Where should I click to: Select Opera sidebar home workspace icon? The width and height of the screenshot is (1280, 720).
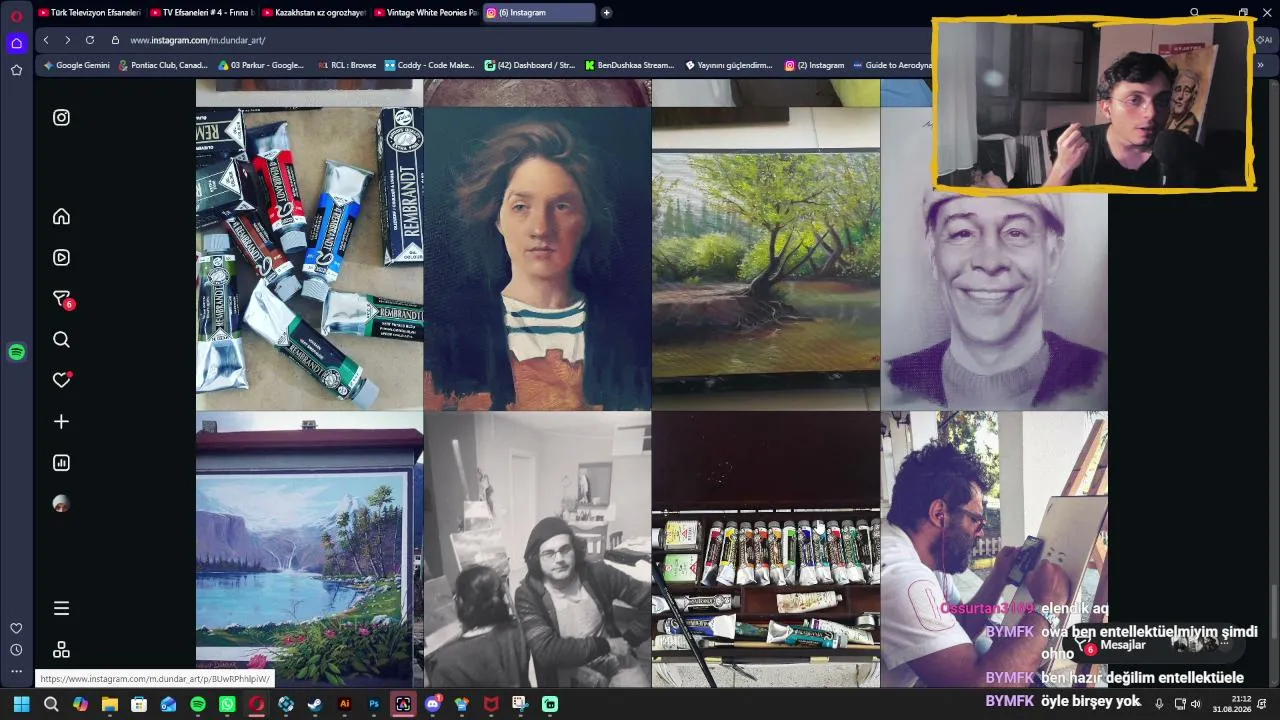pos(16,43)
